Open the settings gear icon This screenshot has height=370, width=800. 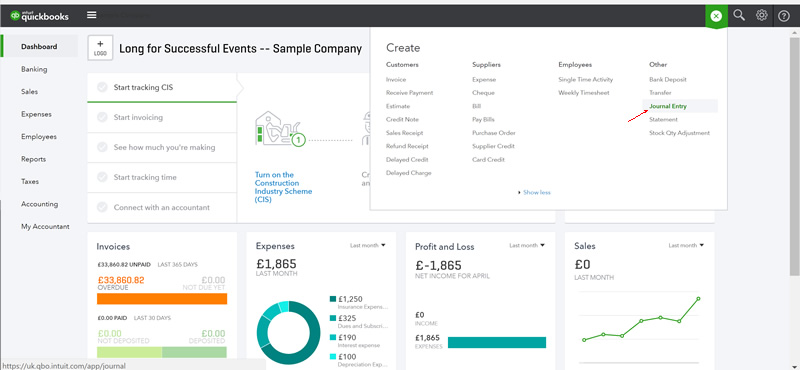[x=761, y=15]
